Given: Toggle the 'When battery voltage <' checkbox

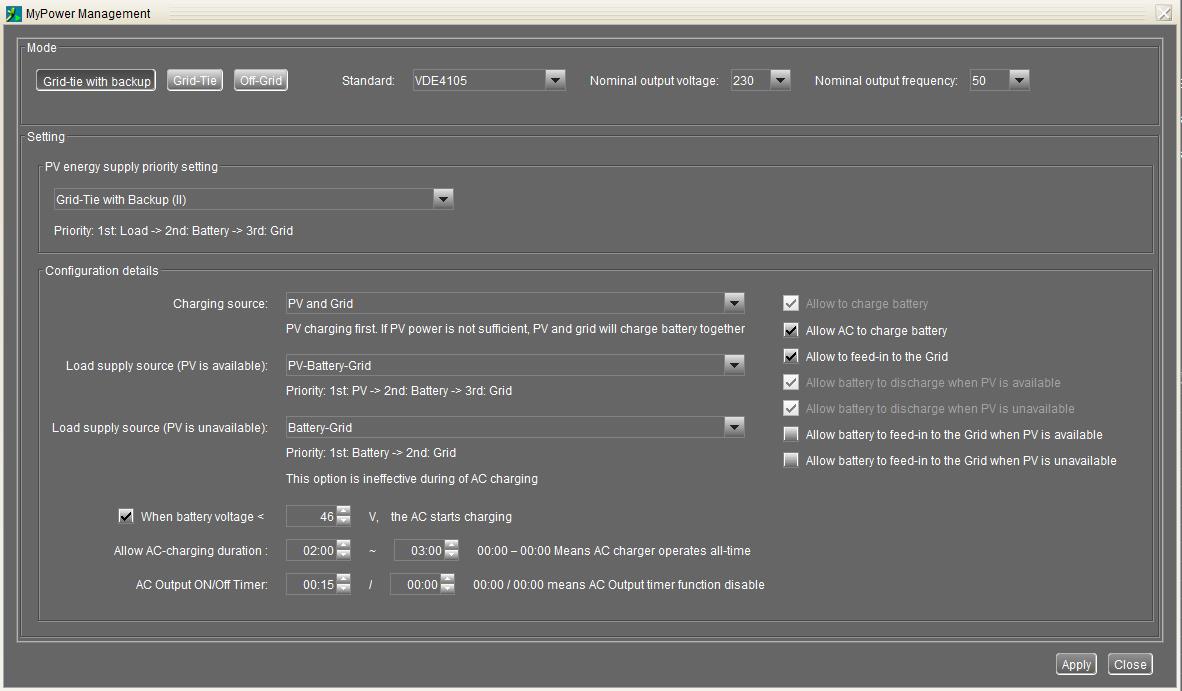Looking at the screenshot, I should pyautogui.click(x=126, y=516).
